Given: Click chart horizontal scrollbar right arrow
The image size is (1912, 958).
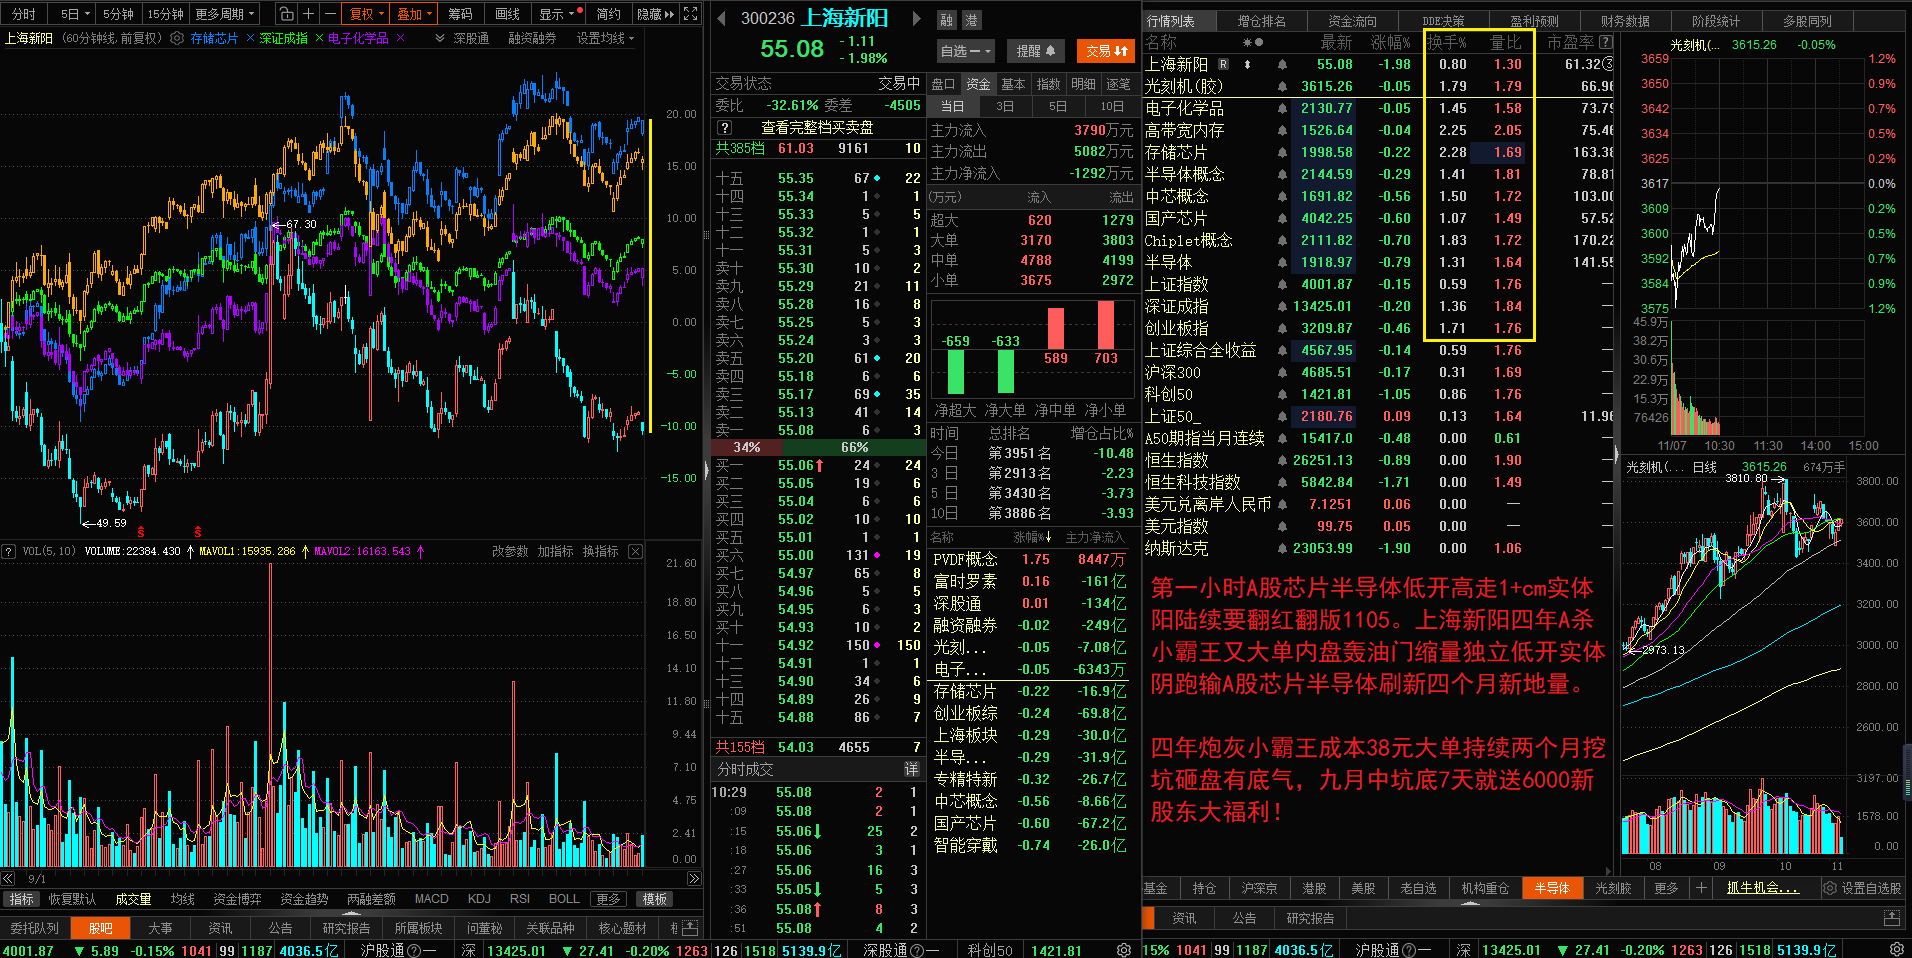Looking at the screenshot, I should point(694,878).
